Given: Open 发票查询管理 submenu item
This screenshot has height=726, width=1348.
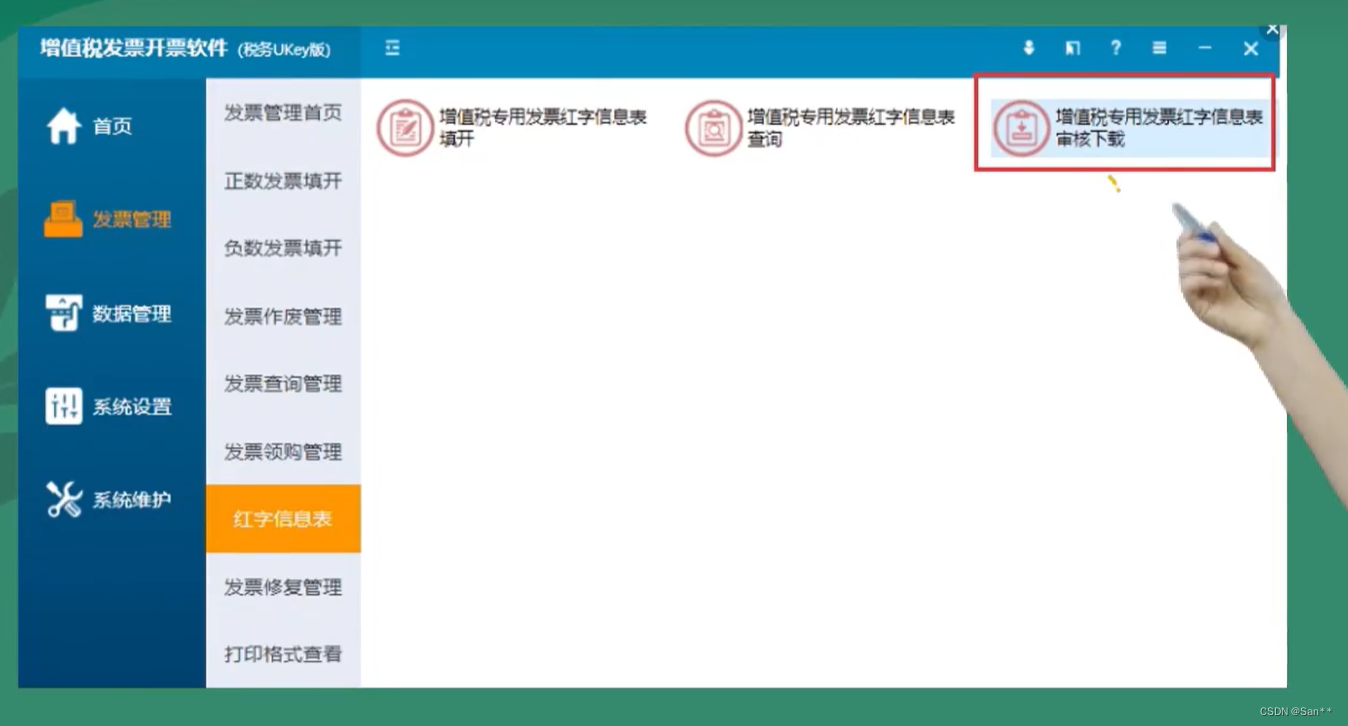Looking at the screenshot, I should 283,384.
